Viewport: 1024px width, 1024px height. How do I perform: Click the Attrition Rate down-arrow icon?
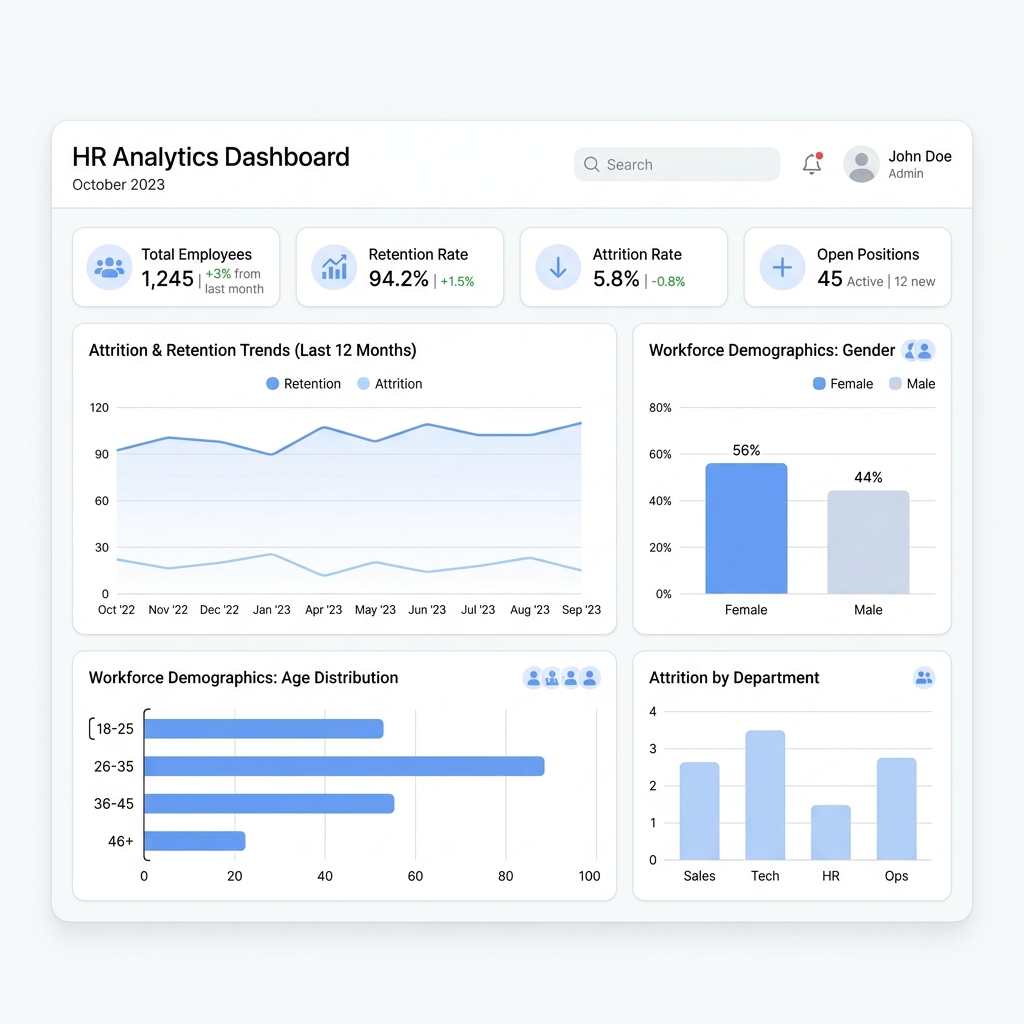coord(557,267)
